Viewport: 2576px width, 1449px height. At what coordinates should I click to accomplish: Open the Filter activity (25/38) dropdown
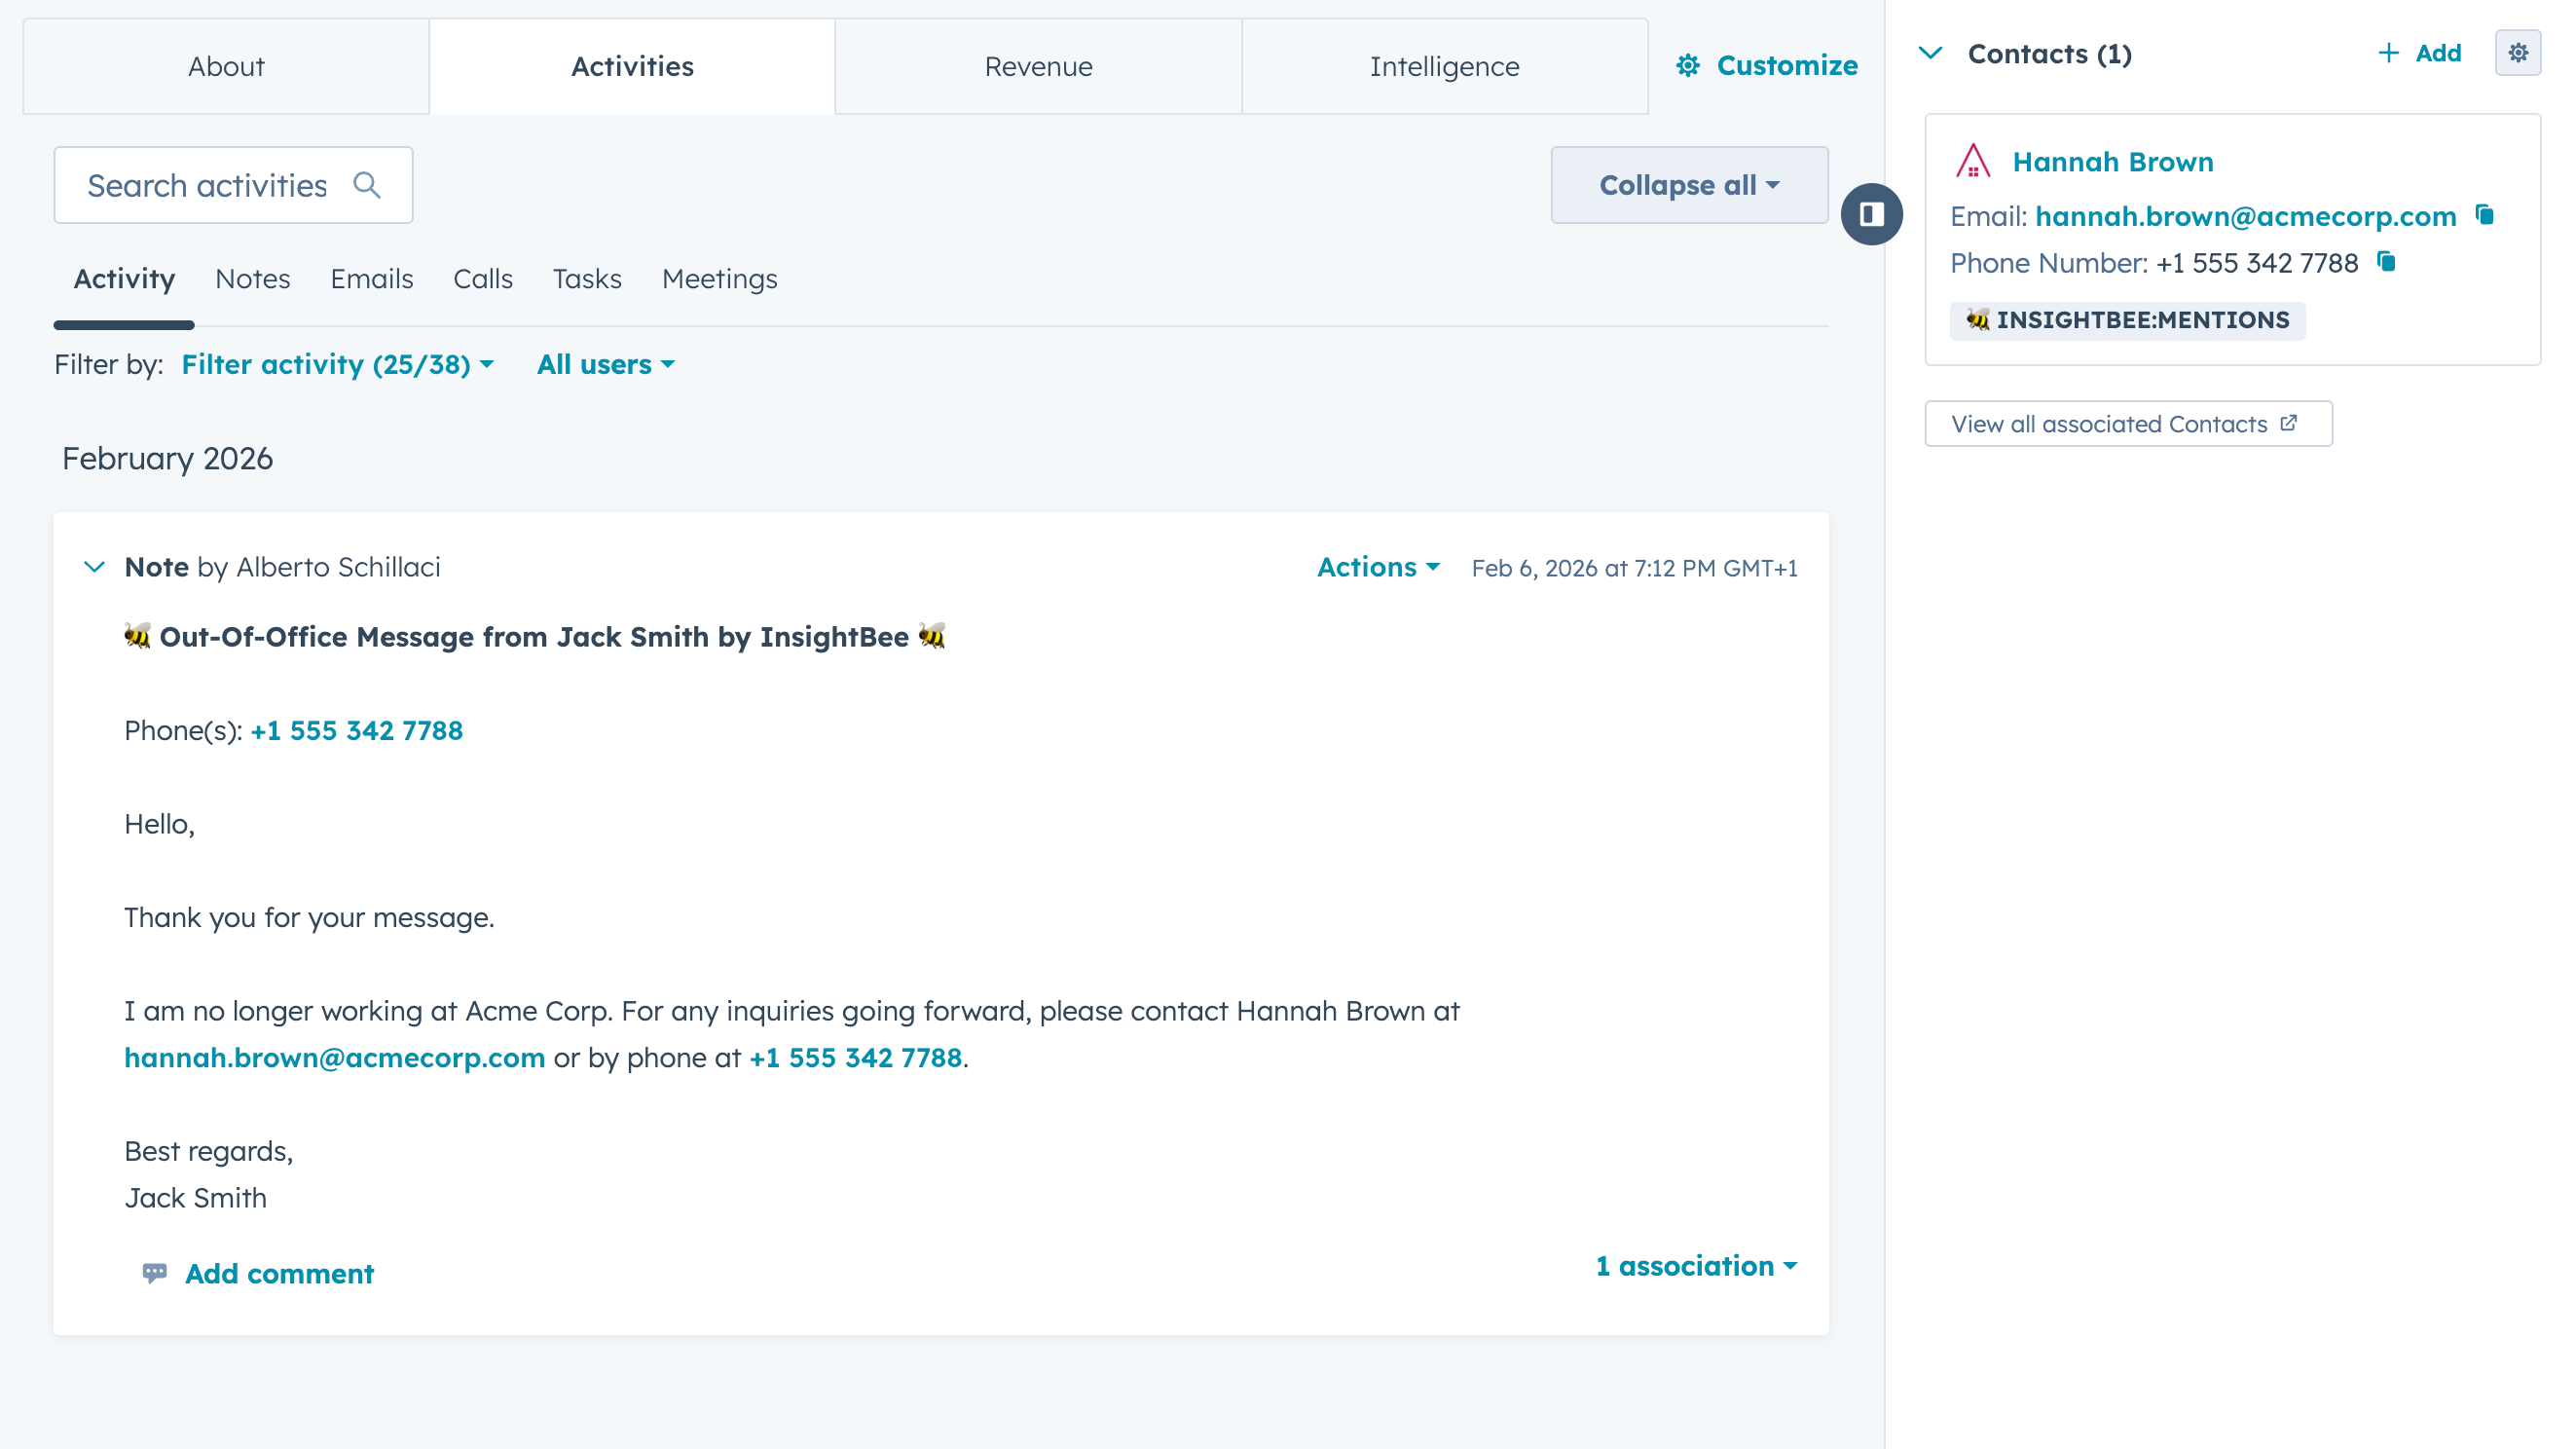pos(337,365)
